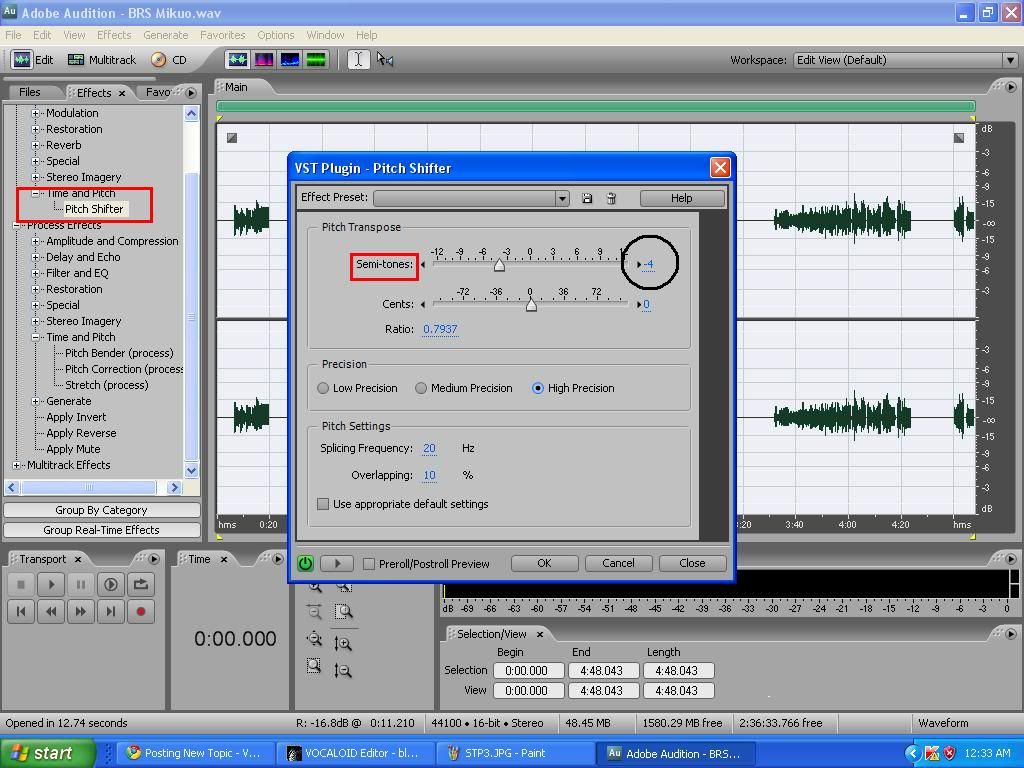Select spectral frequency display icon
The width and height of the screenshot is (1024, 768).
[263, 59]
